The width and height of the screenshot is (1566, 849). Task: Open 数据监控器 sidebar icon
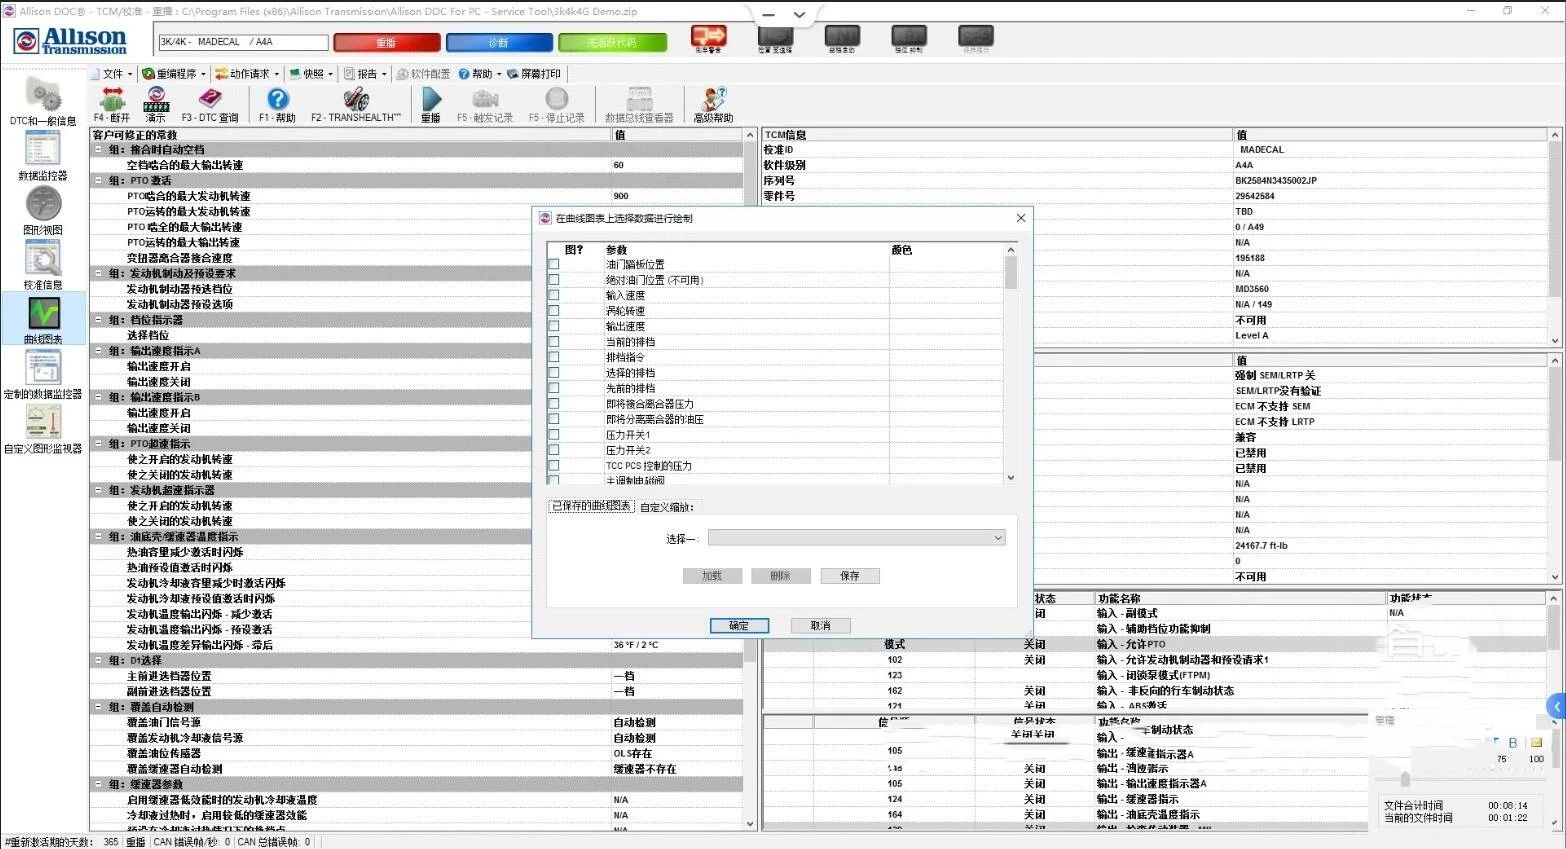(x=43, y=148)
